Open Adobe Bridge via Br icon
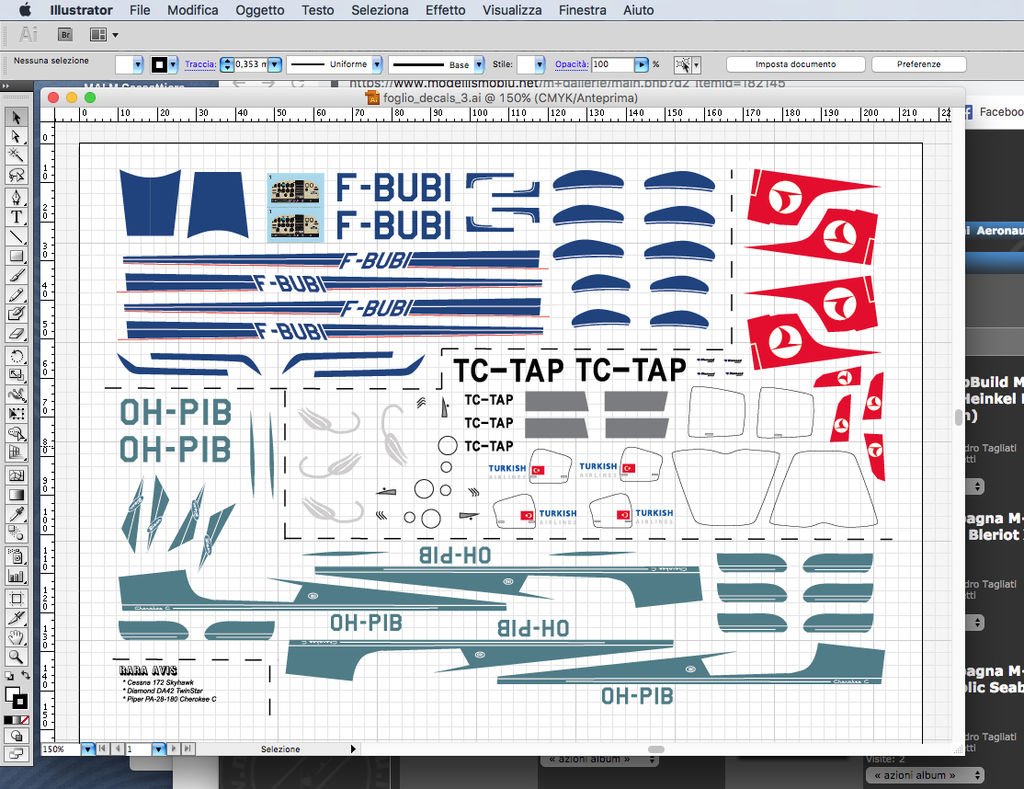 [x=65, y=35]
